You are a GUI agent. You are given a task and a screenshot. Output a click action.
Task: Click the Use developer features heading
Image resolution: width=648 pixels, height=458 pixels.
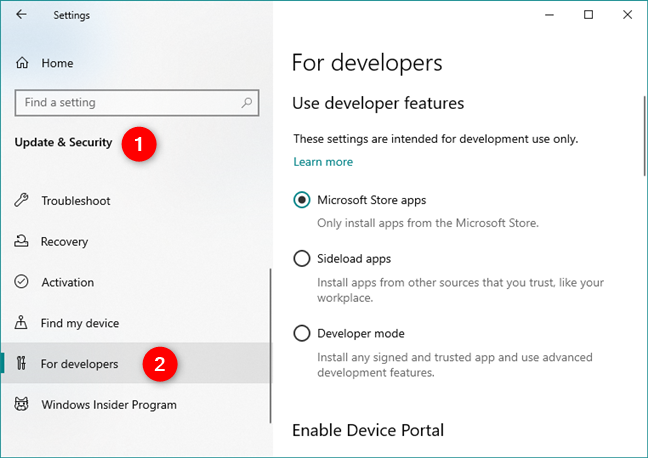click(x=378, y=103)
